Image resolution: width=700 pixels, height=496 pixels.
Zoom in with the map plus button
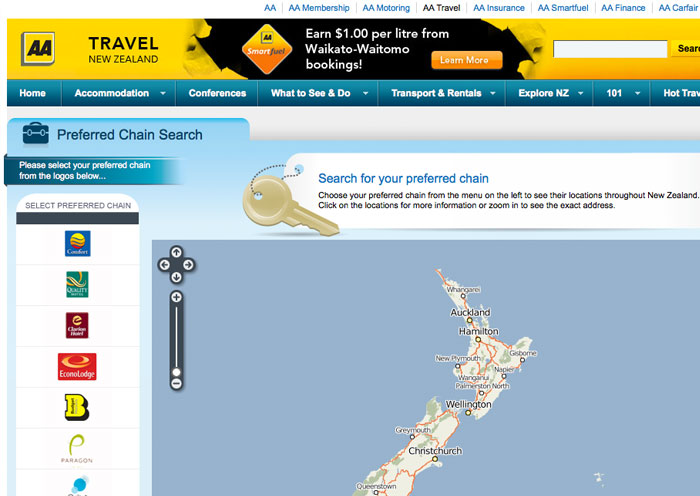click(x=176, y=297)
